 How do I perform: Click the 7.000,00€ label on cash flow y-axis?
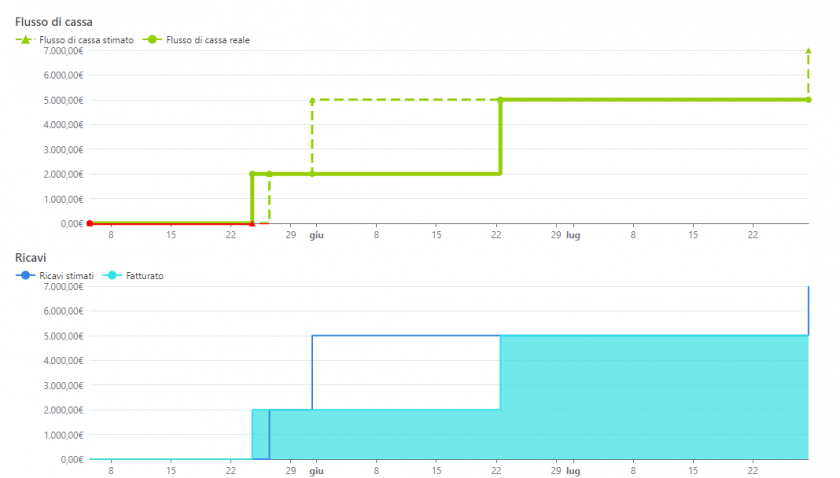[x=63, y=51]
